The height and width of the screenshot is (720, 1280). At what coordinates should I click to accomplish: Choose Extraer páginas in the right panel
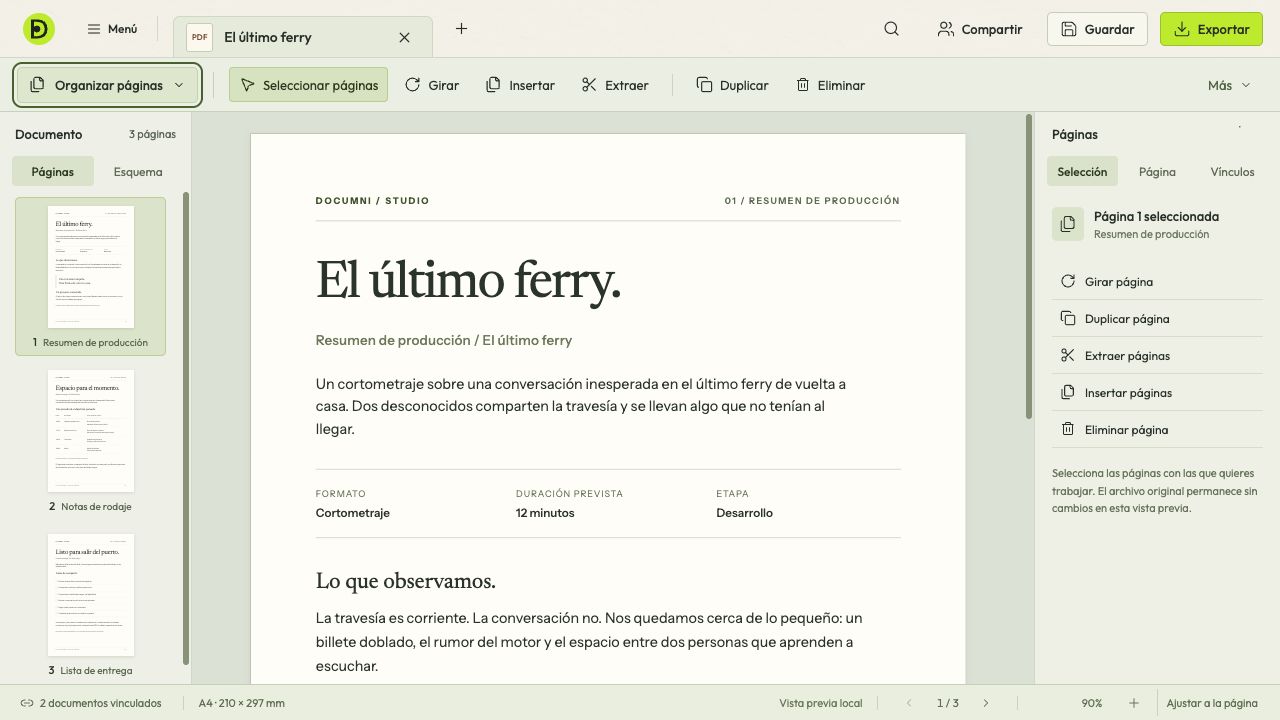pos(1157,356)
